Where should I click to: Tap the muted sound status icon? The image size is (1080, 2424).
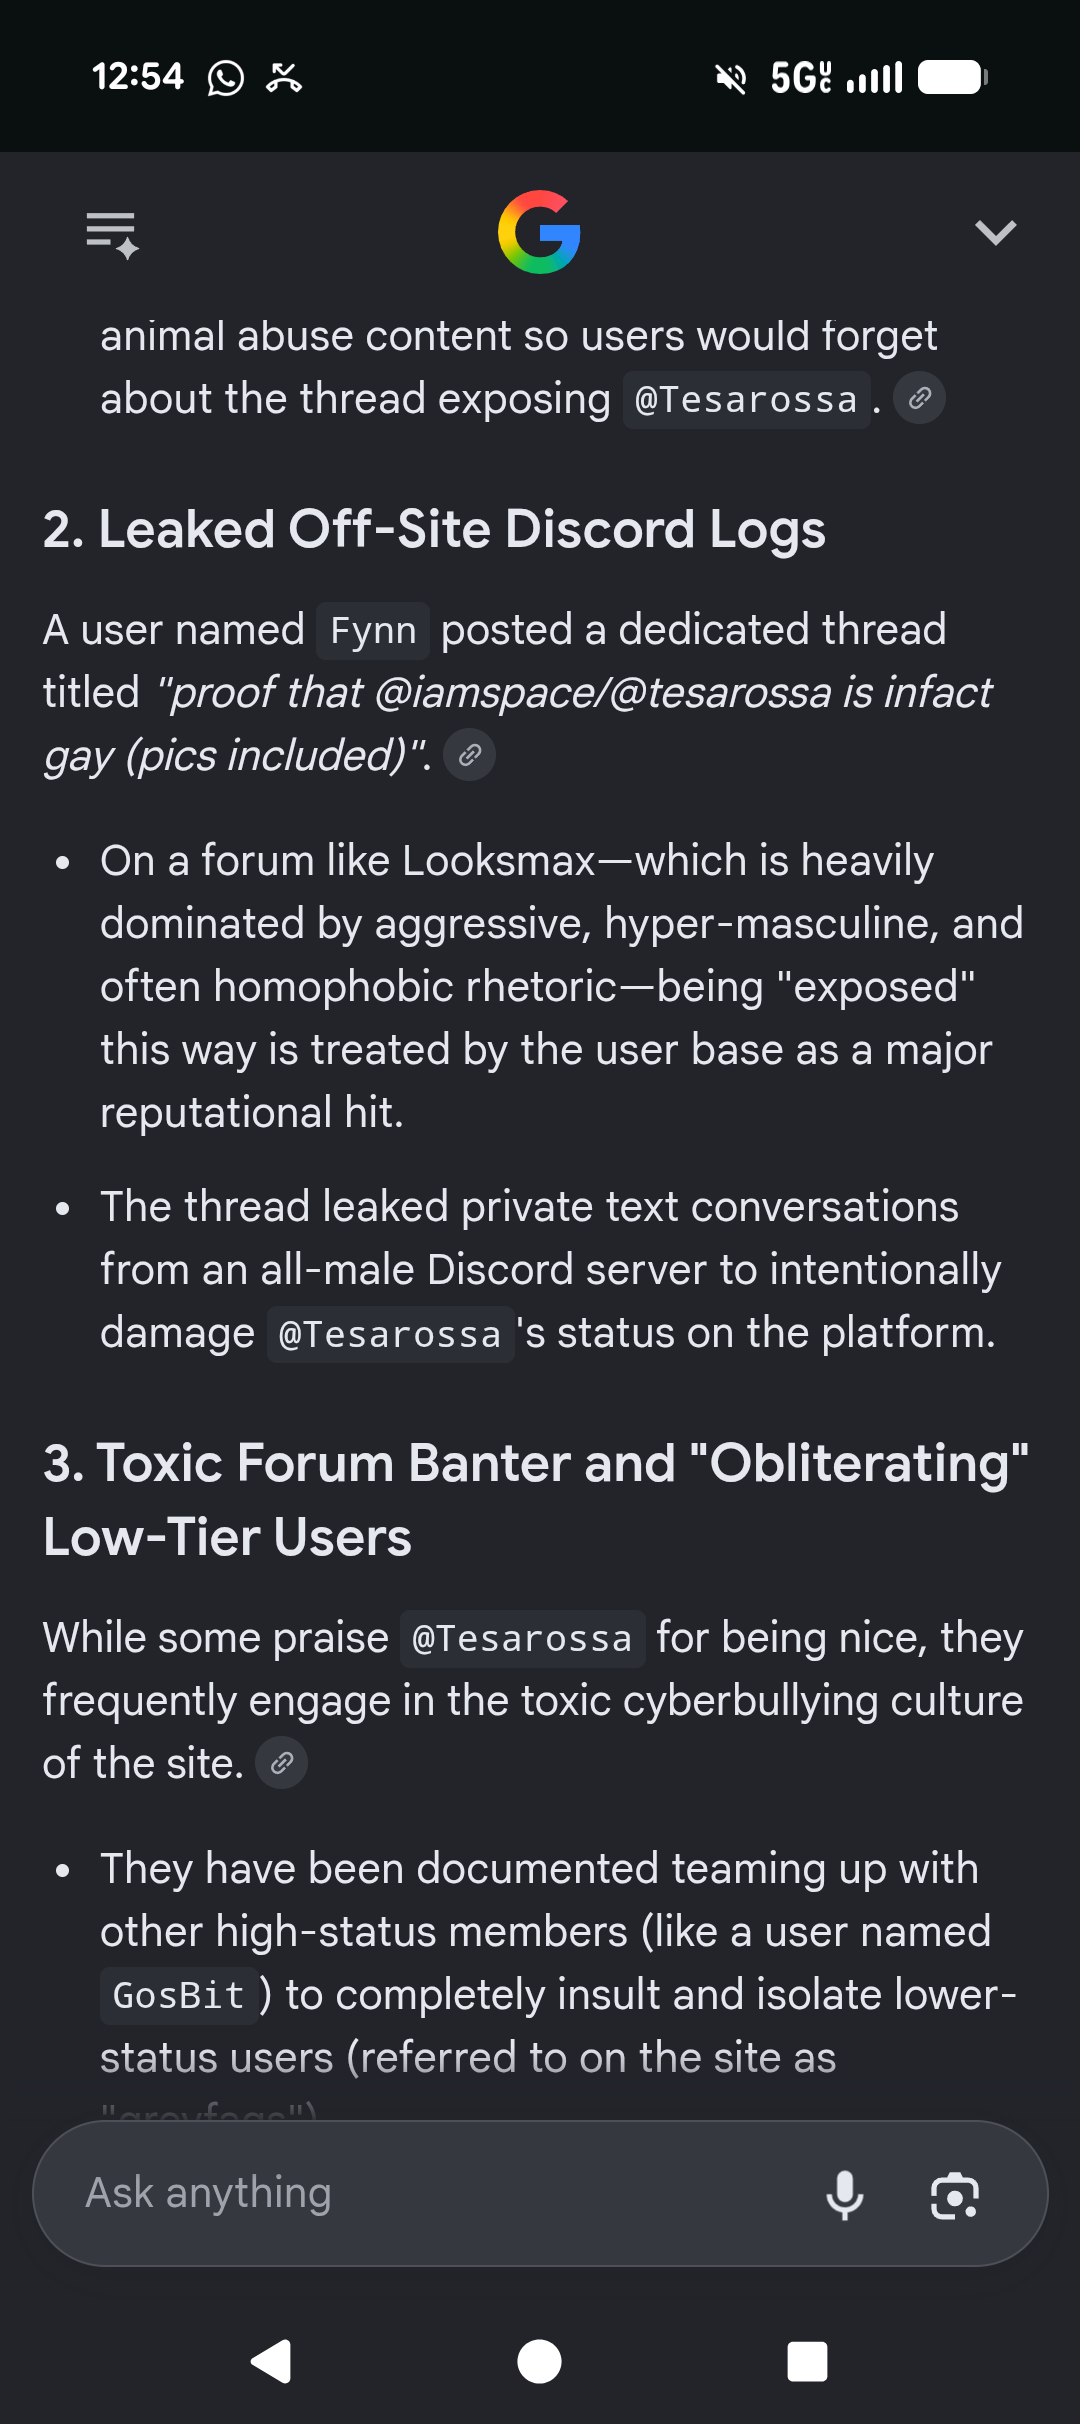(x=731, y=77)
